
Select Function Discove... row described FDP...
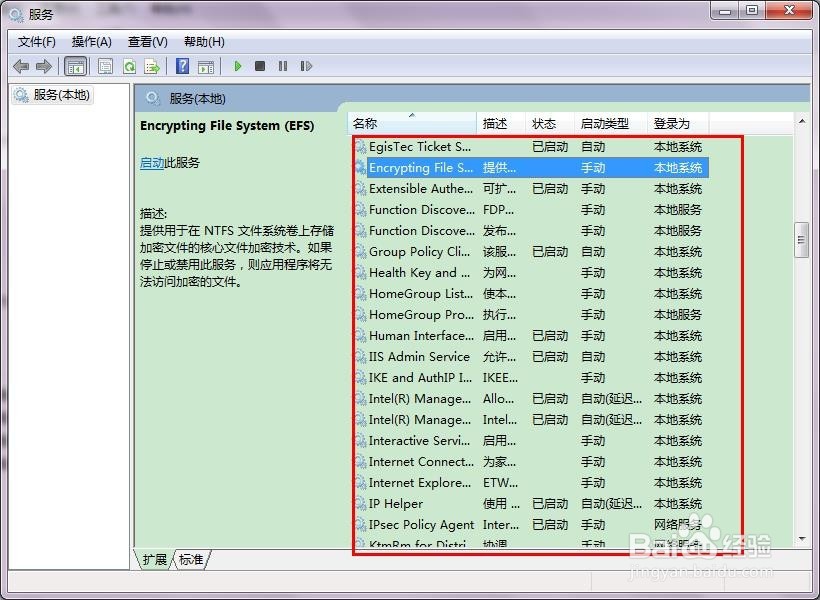click(531, 210)
